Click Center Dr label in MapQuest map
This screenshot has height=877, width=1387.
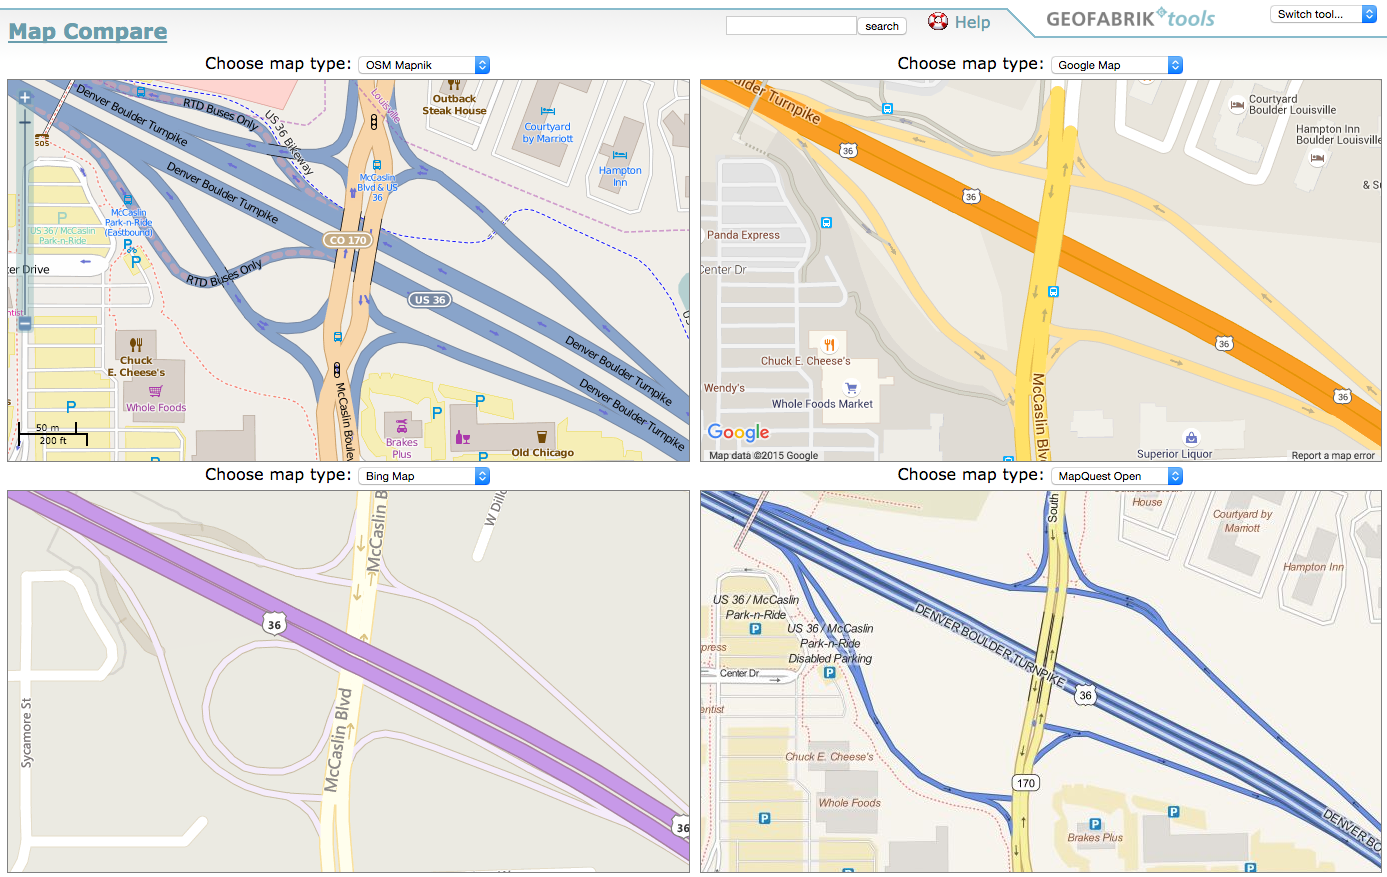739,674
